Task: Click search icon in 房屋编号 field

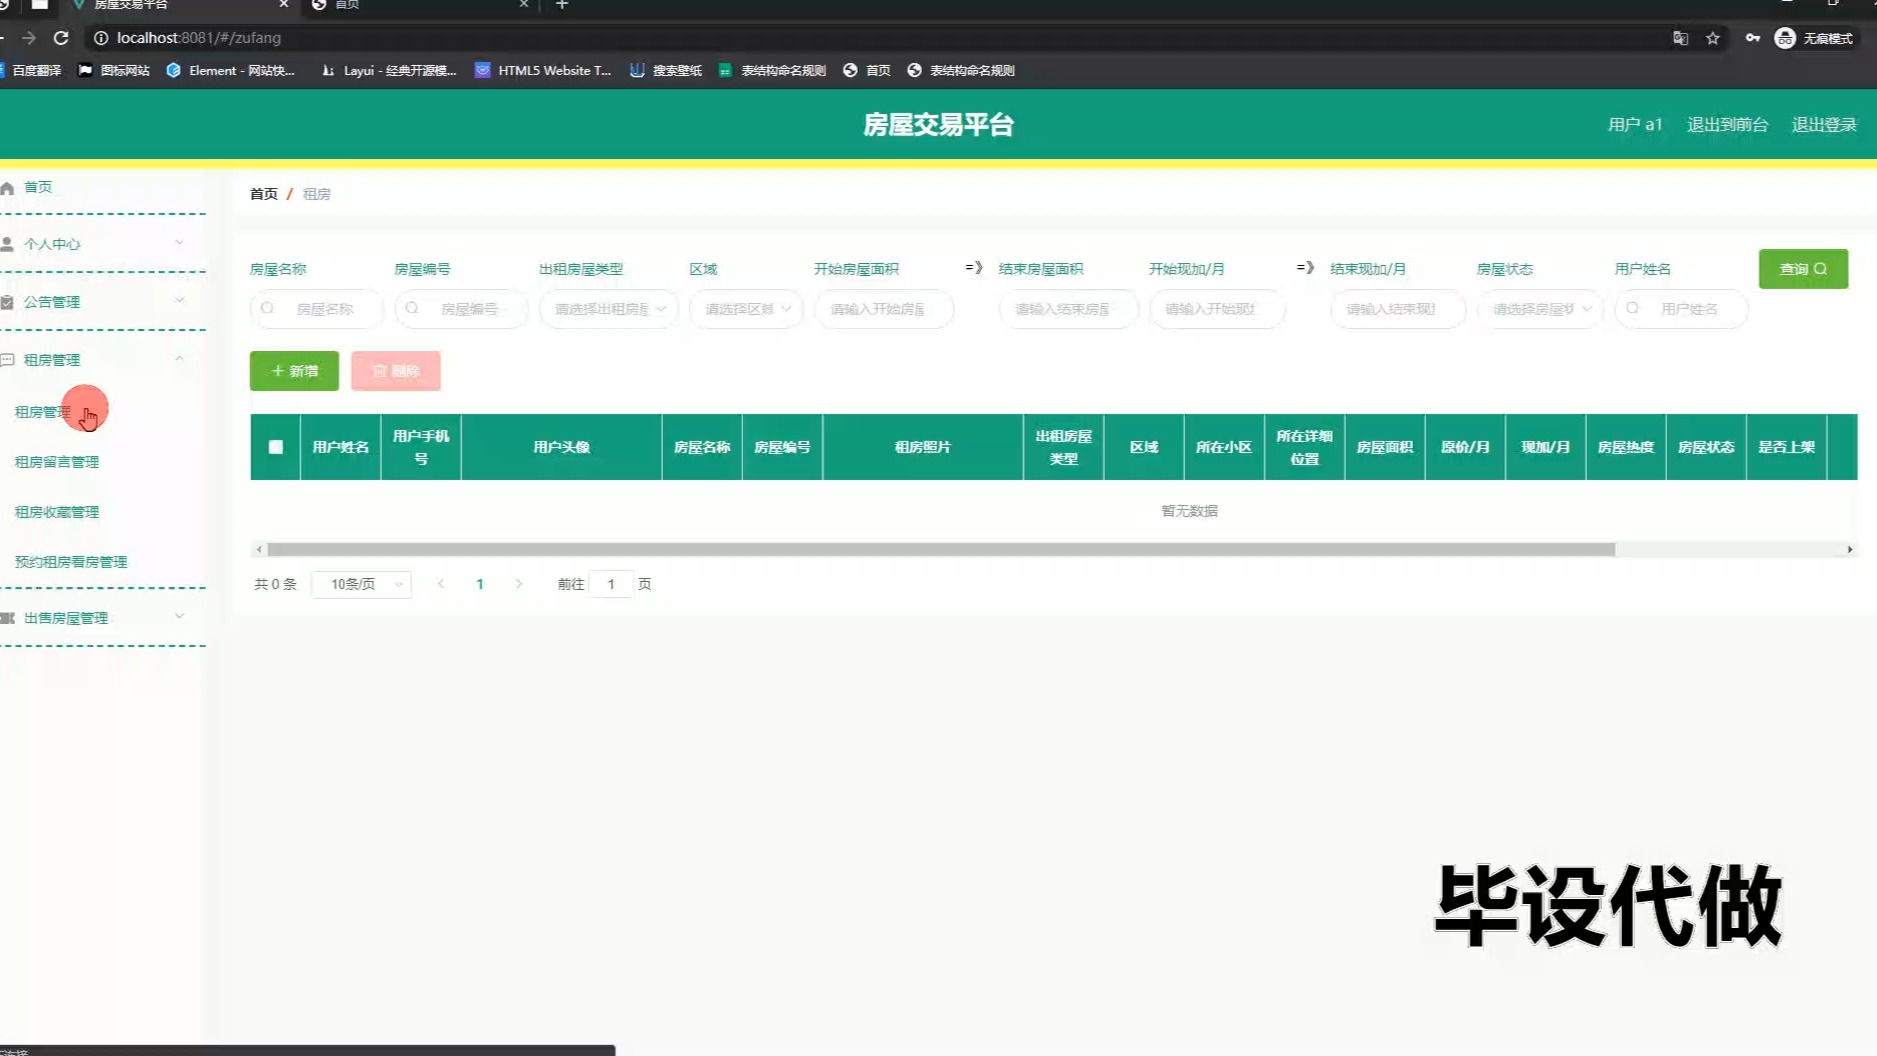Action: click(412, 309)
